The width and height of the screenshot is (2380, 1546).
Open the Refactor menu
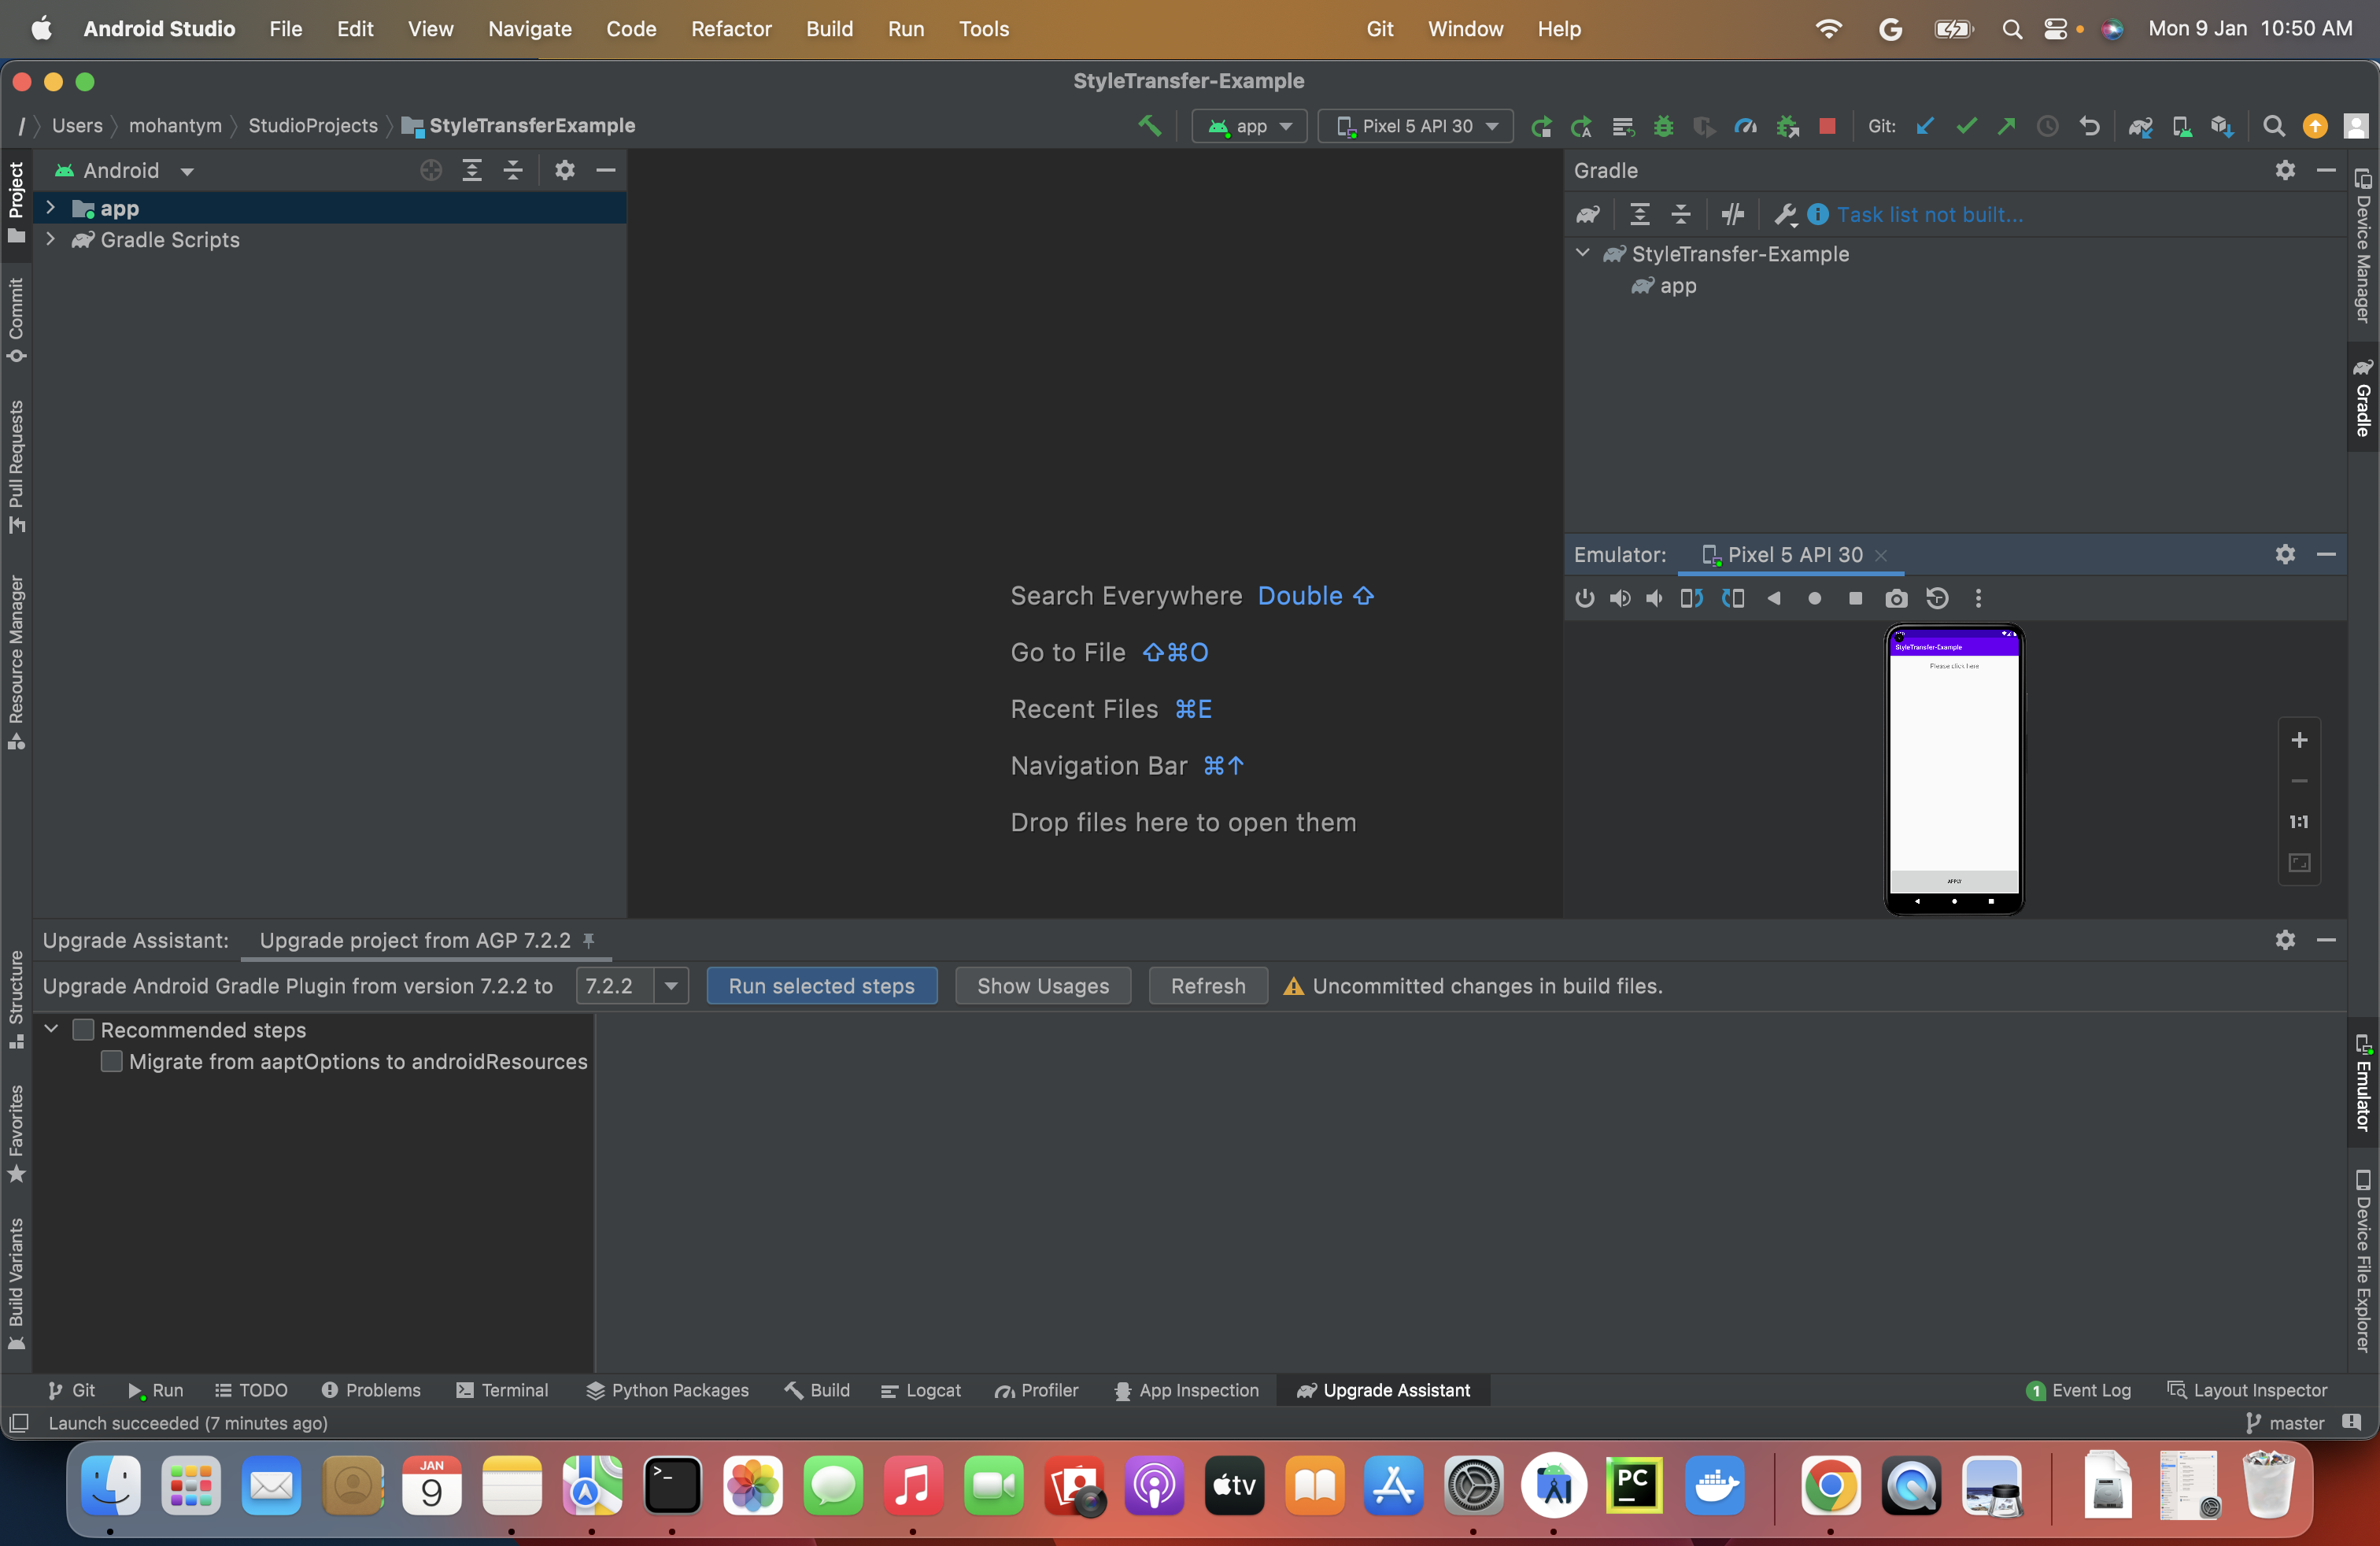(x=731, y=29)
